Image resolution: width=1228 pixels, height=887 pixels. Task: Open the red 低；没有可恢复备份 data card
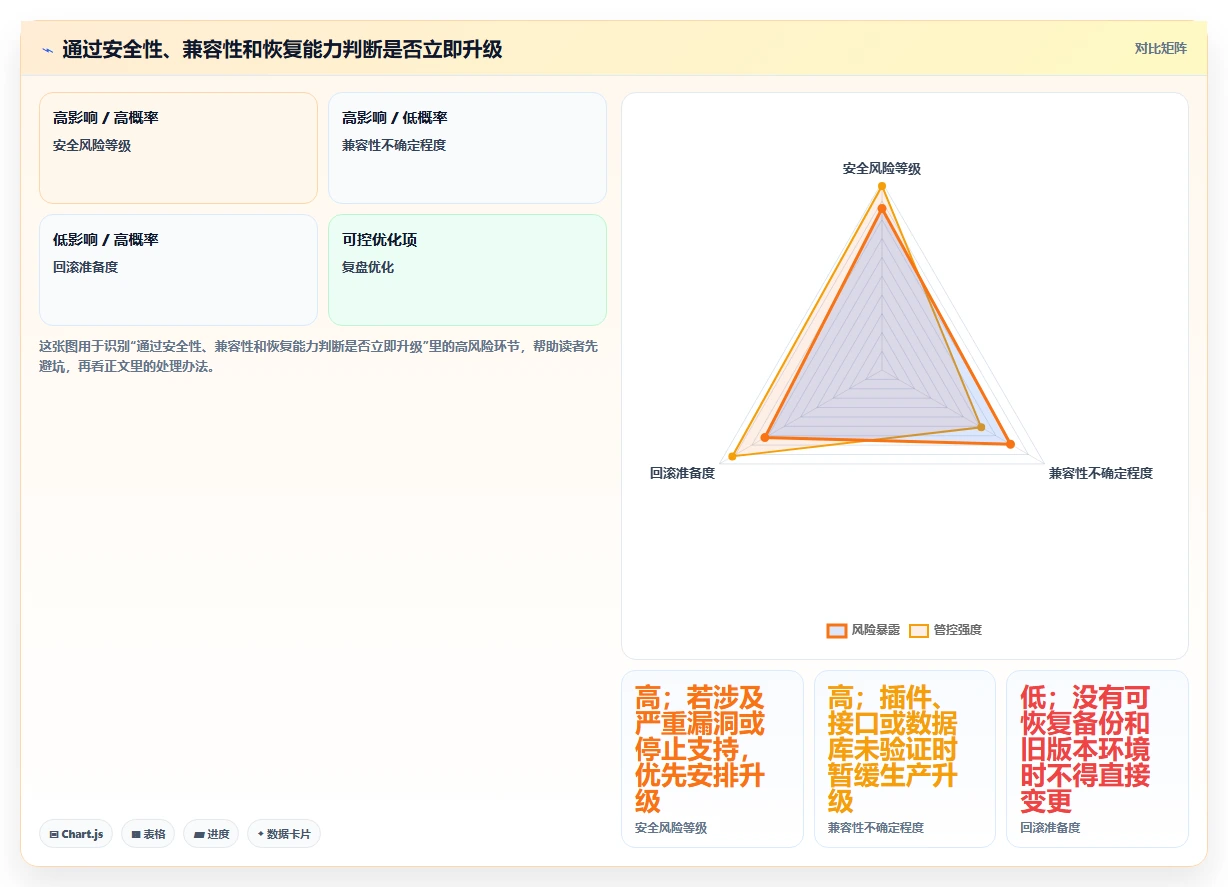(x=1097, y=758)
